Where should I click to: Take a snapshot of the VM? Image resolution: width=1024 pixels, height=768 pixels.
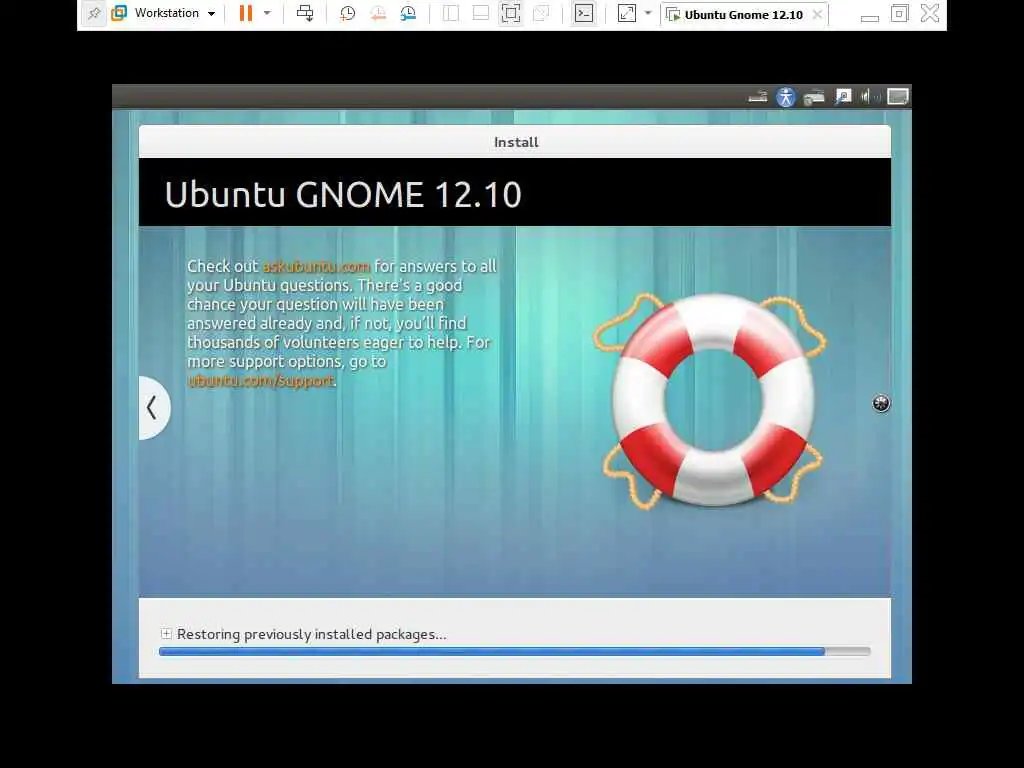347,13
